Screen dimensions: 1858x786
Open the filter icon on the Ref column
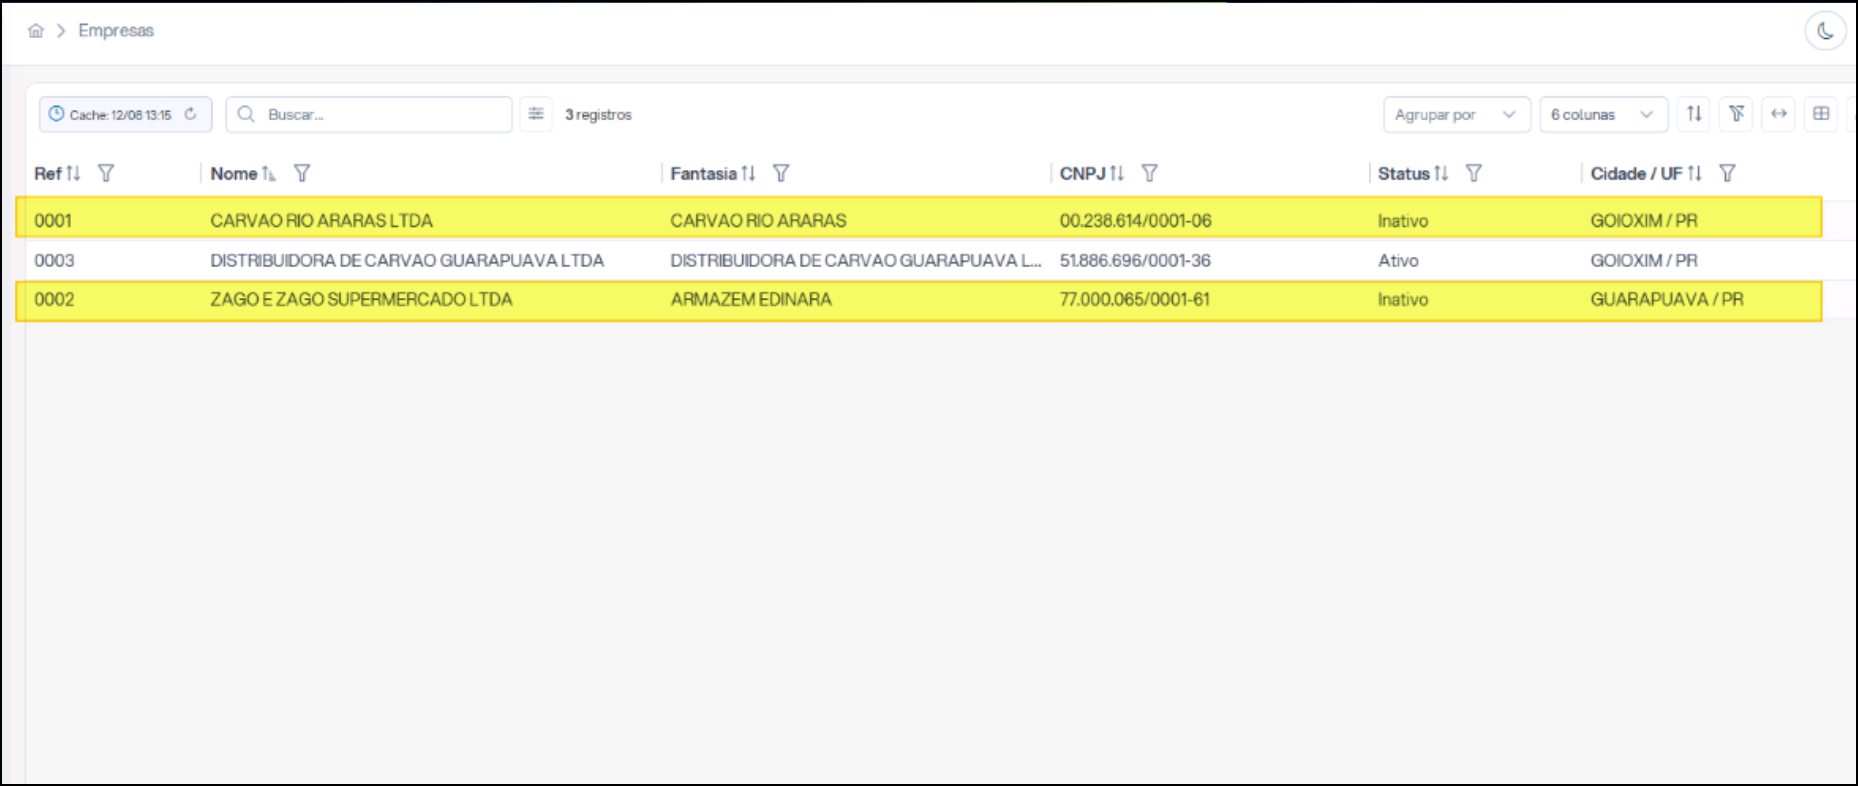[x=106, y=173]
